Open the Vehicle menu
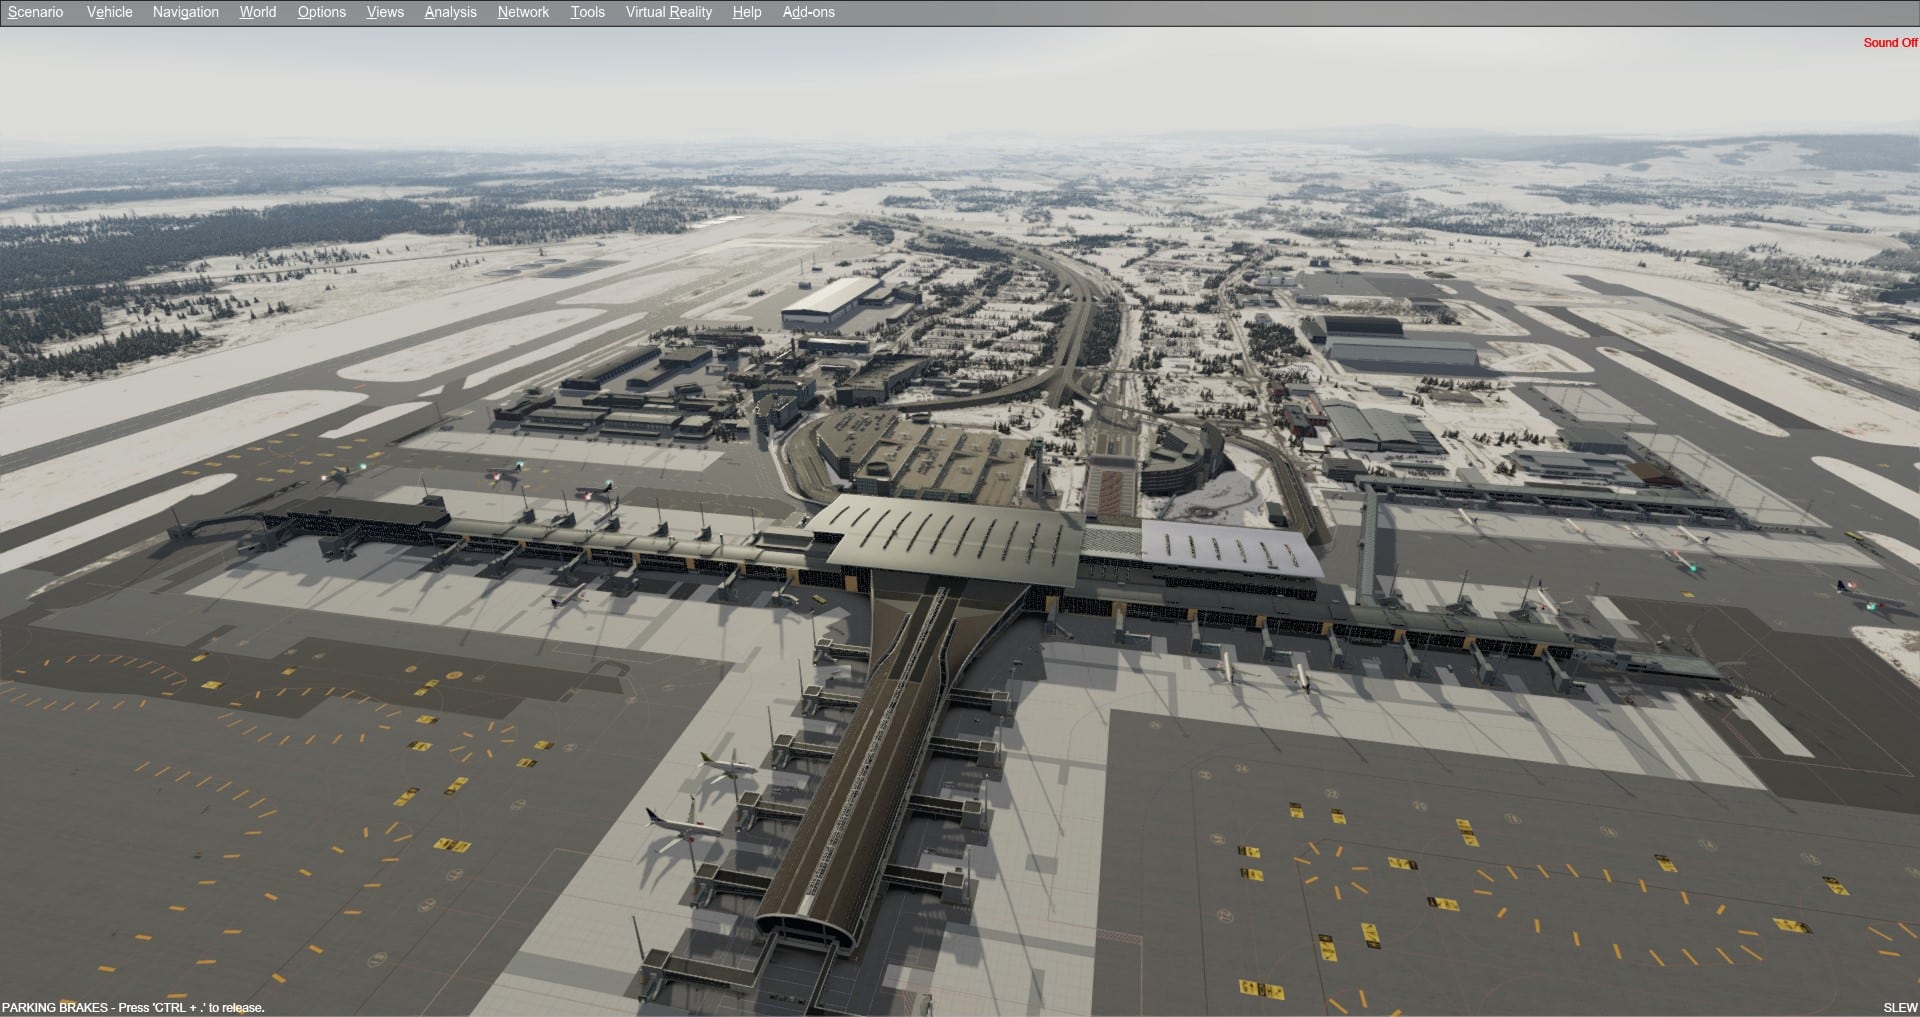Image resolution: width=1920 pixels, height=1017 pixels. (109, 12)
